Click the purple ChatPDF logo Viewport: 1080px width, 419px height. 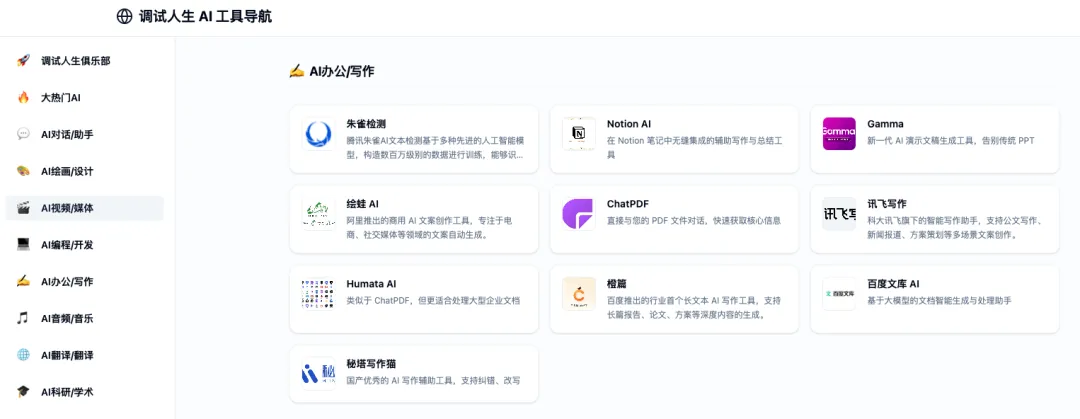click(579, 214)
